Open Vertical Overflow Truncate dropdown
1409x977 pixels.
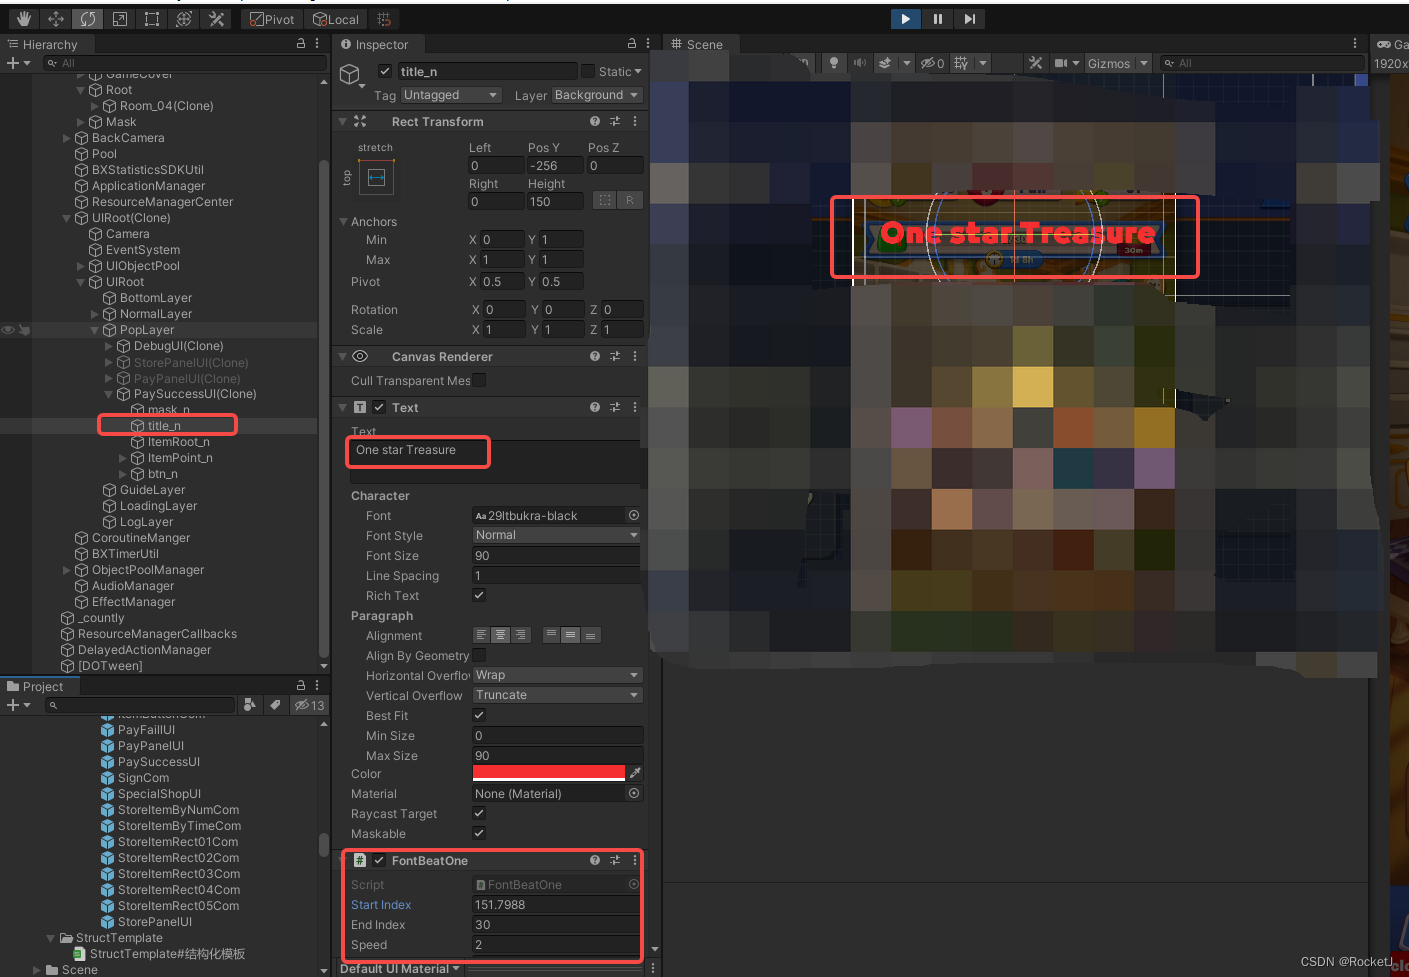556,695
